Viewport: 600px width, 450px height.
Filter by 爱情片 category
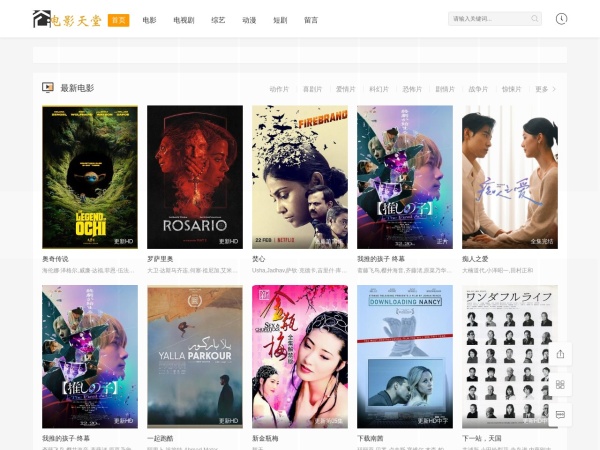point(346,89)
